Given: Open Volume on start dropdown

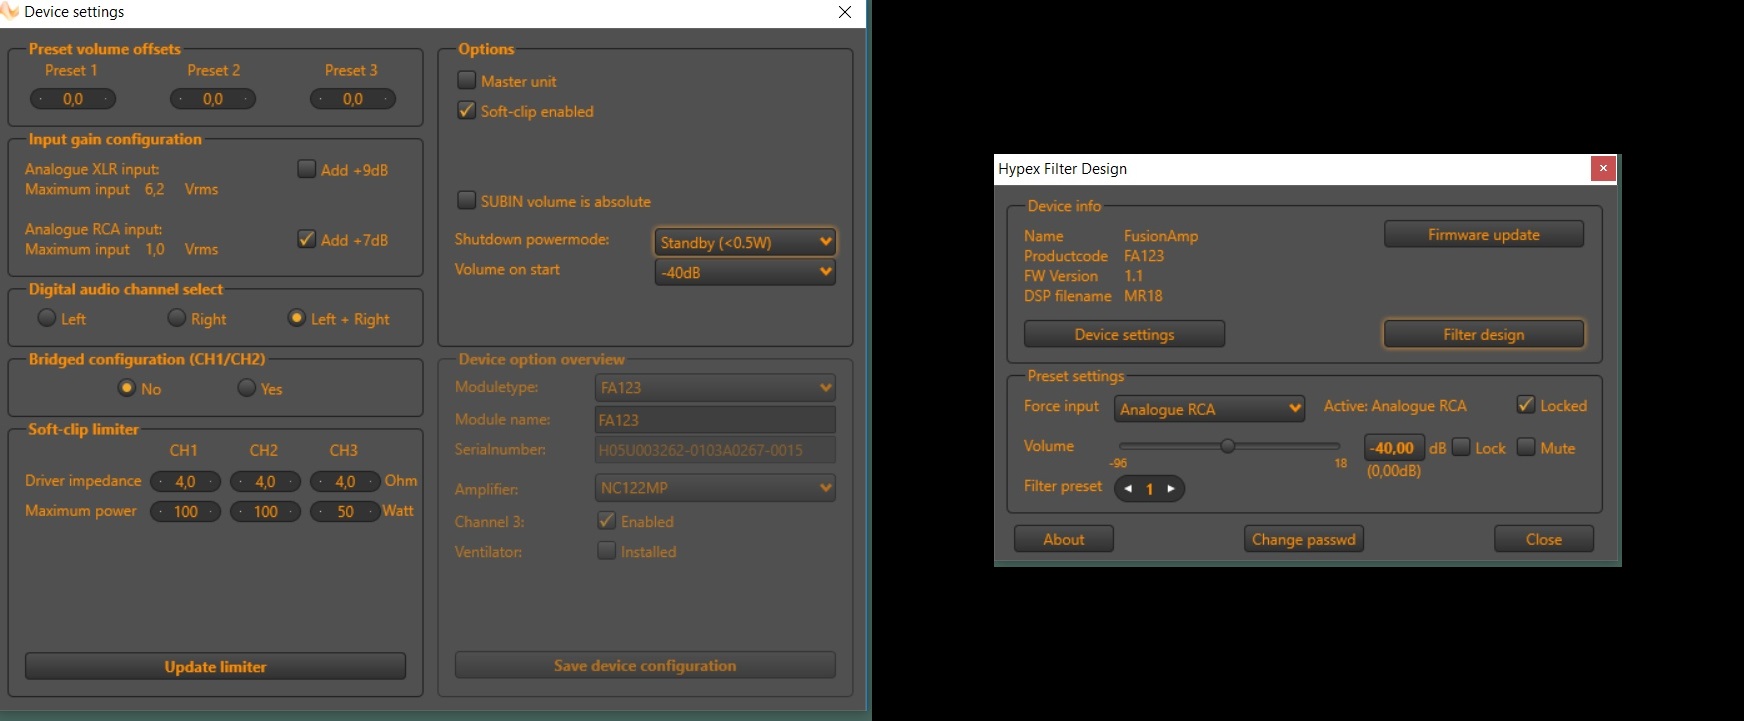Looking at the screenshot, I should 745,272.
